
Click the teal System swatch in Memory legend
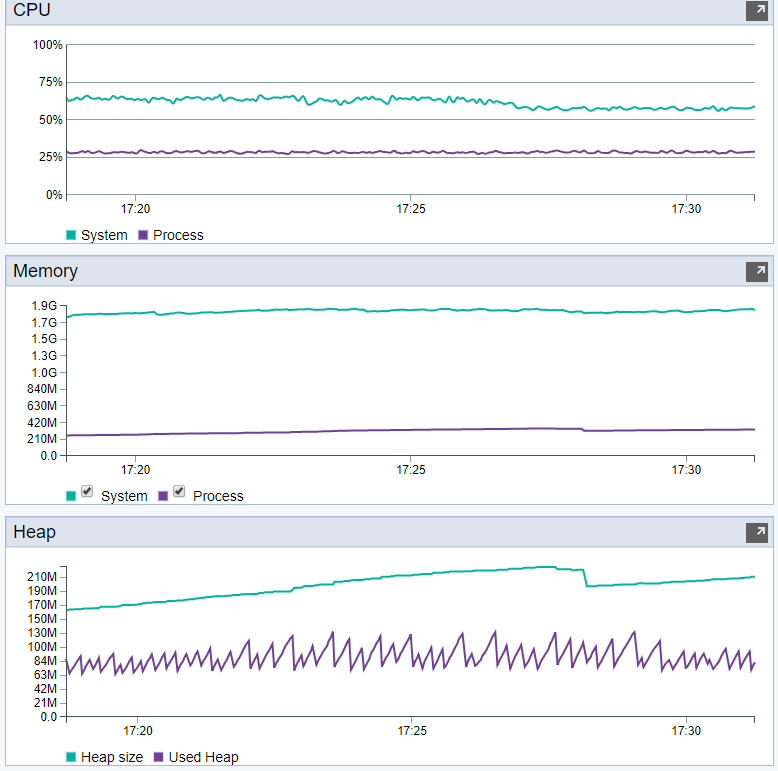tap(71, 496)
